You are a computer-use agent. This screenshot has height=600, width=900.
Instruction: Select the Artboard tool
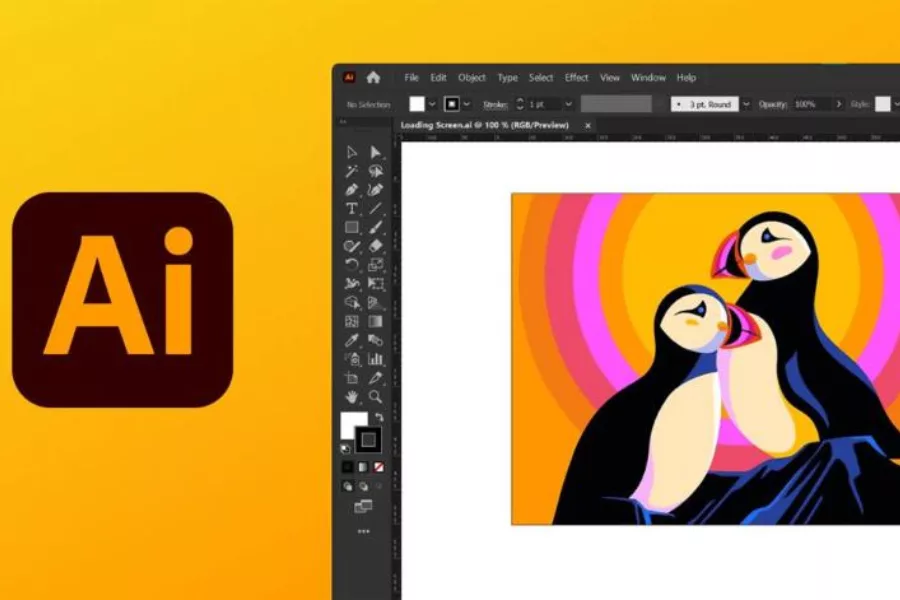point(352,378)
